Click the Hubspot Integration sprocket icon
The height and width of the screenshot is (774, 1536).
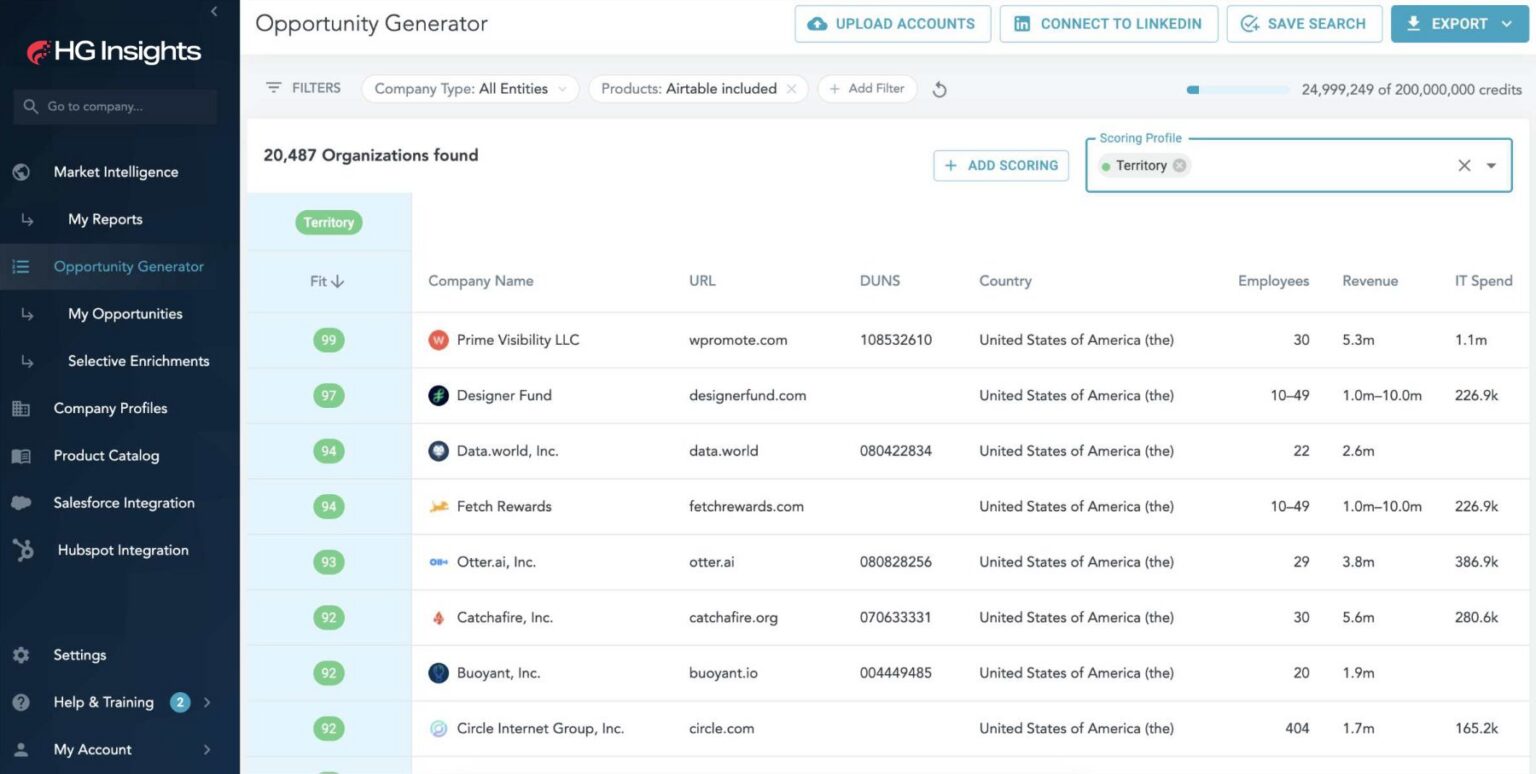(23, 550)
